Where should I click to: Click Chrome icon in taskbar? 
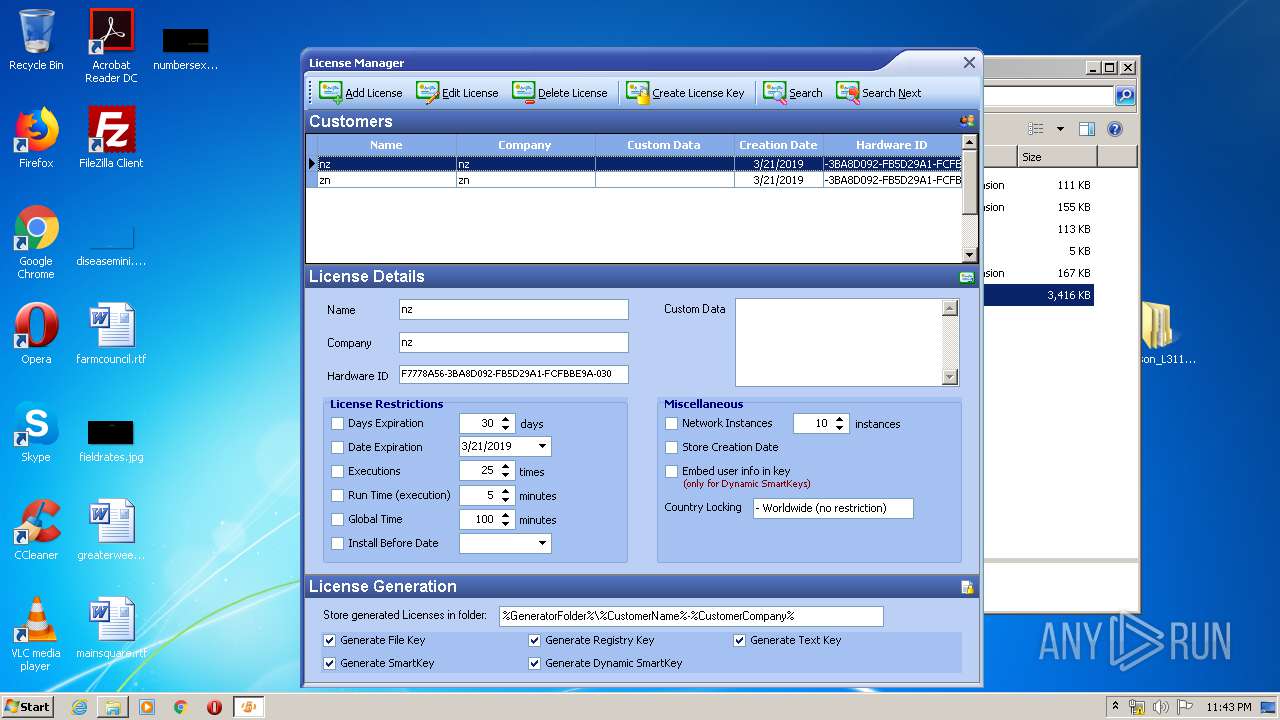click(180, 707)
